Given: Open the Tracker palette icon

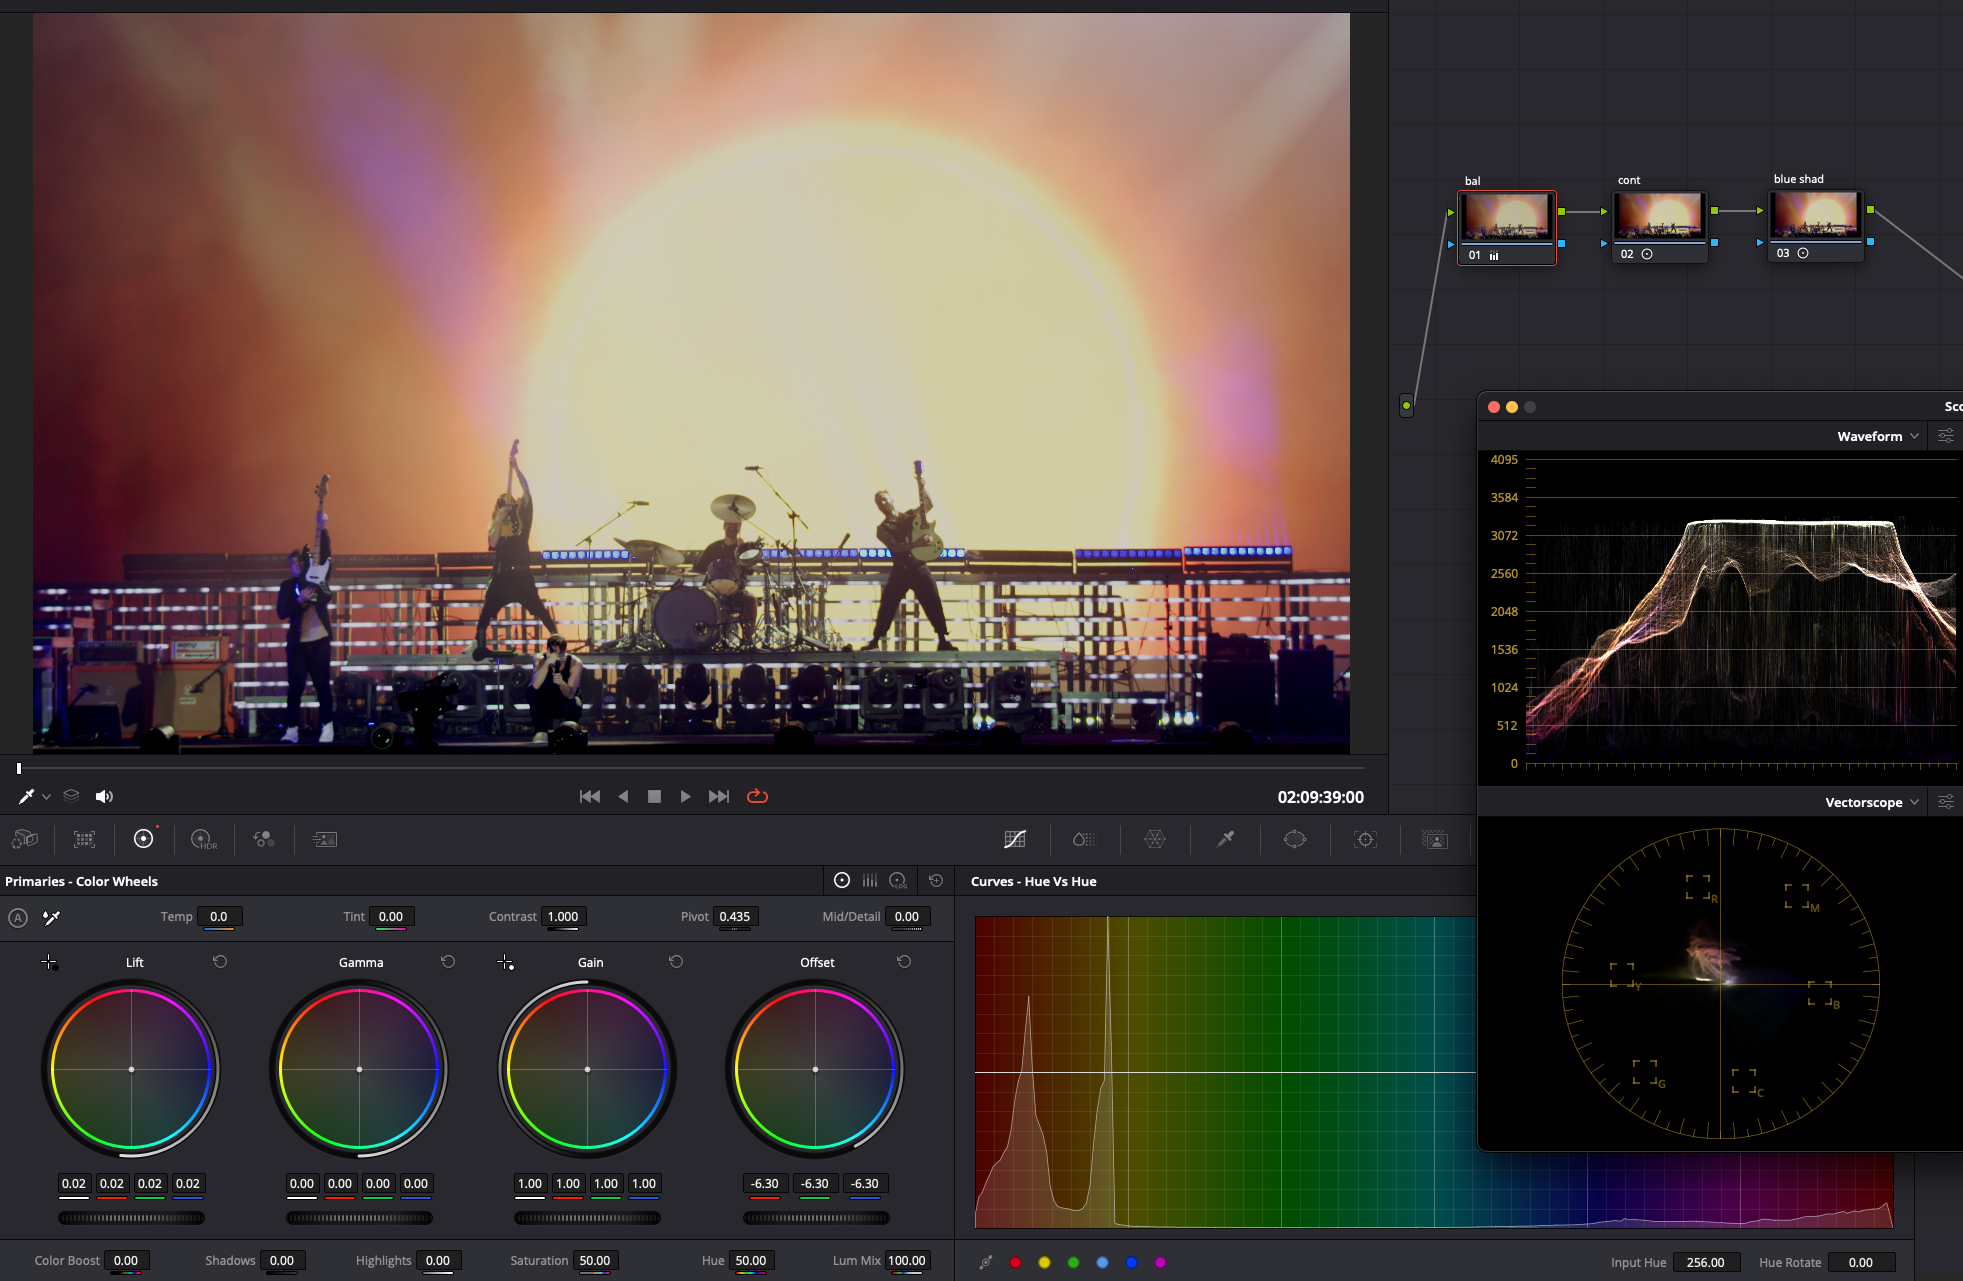Looking at the screenshot, I should (1365, 839).
